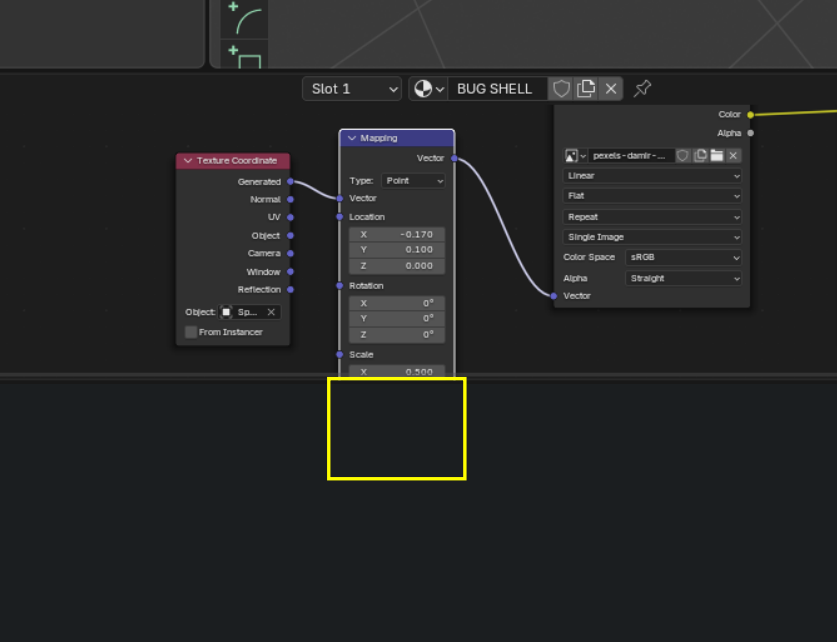Open the Flat projection dropdown

click(x=652, y=196)
